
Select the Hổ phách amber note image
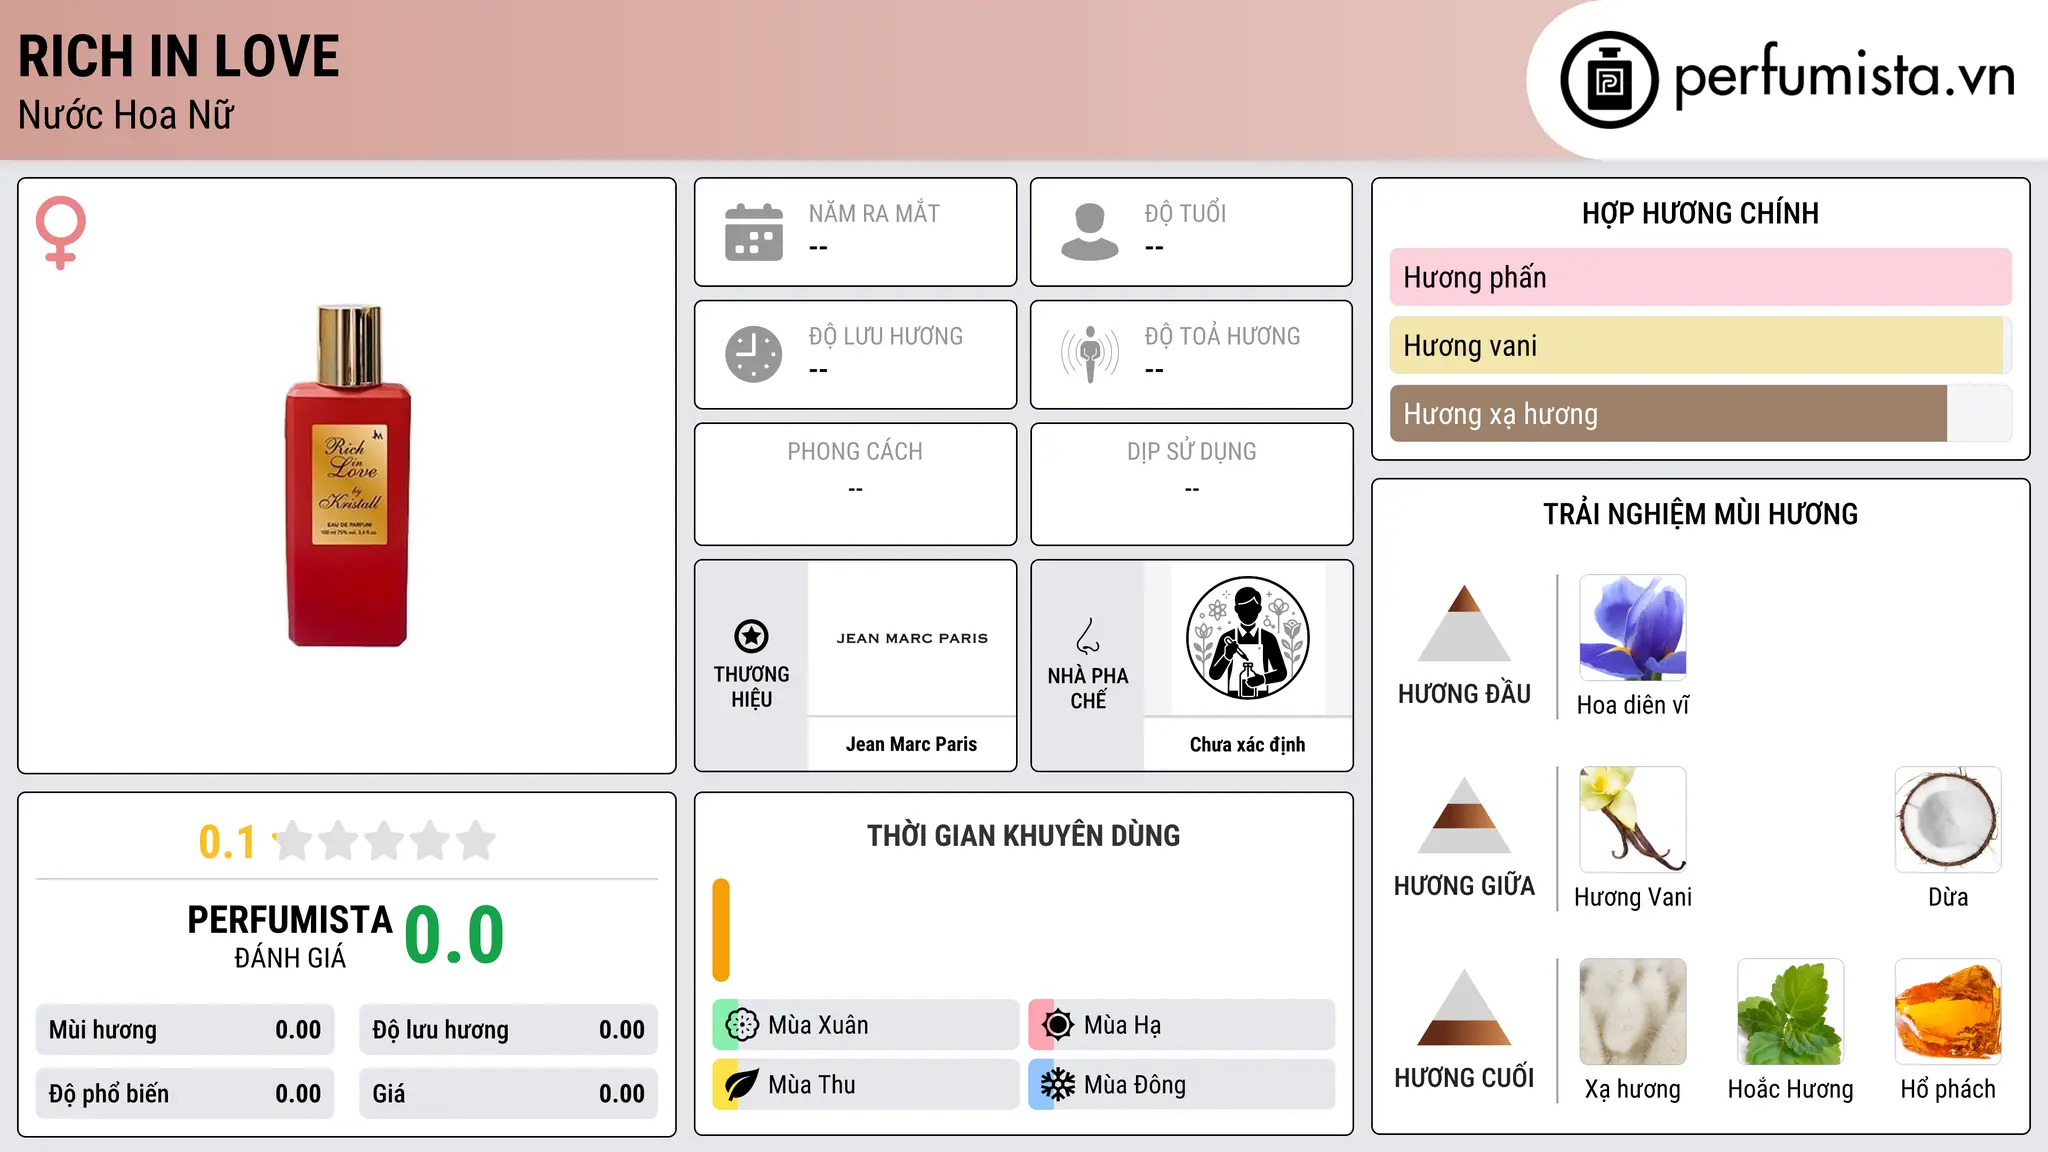(1948, 1012)
